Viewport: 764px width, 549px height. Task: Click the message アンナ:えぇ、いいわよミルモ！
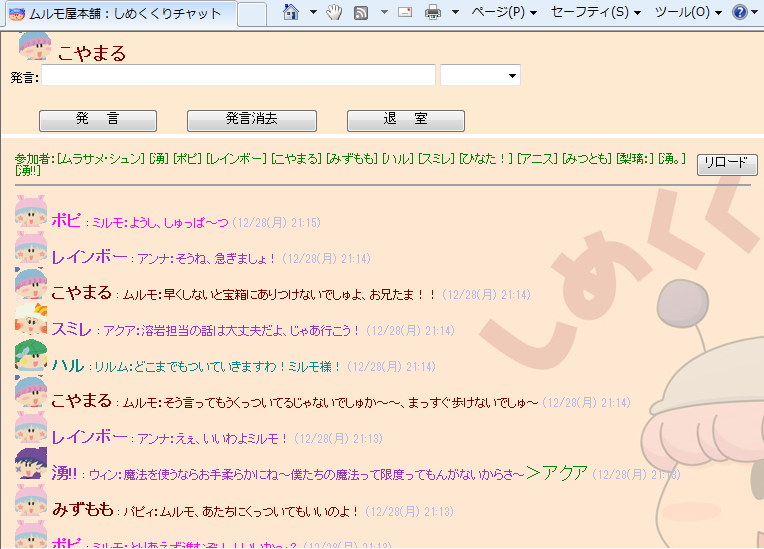click(213, 439)
